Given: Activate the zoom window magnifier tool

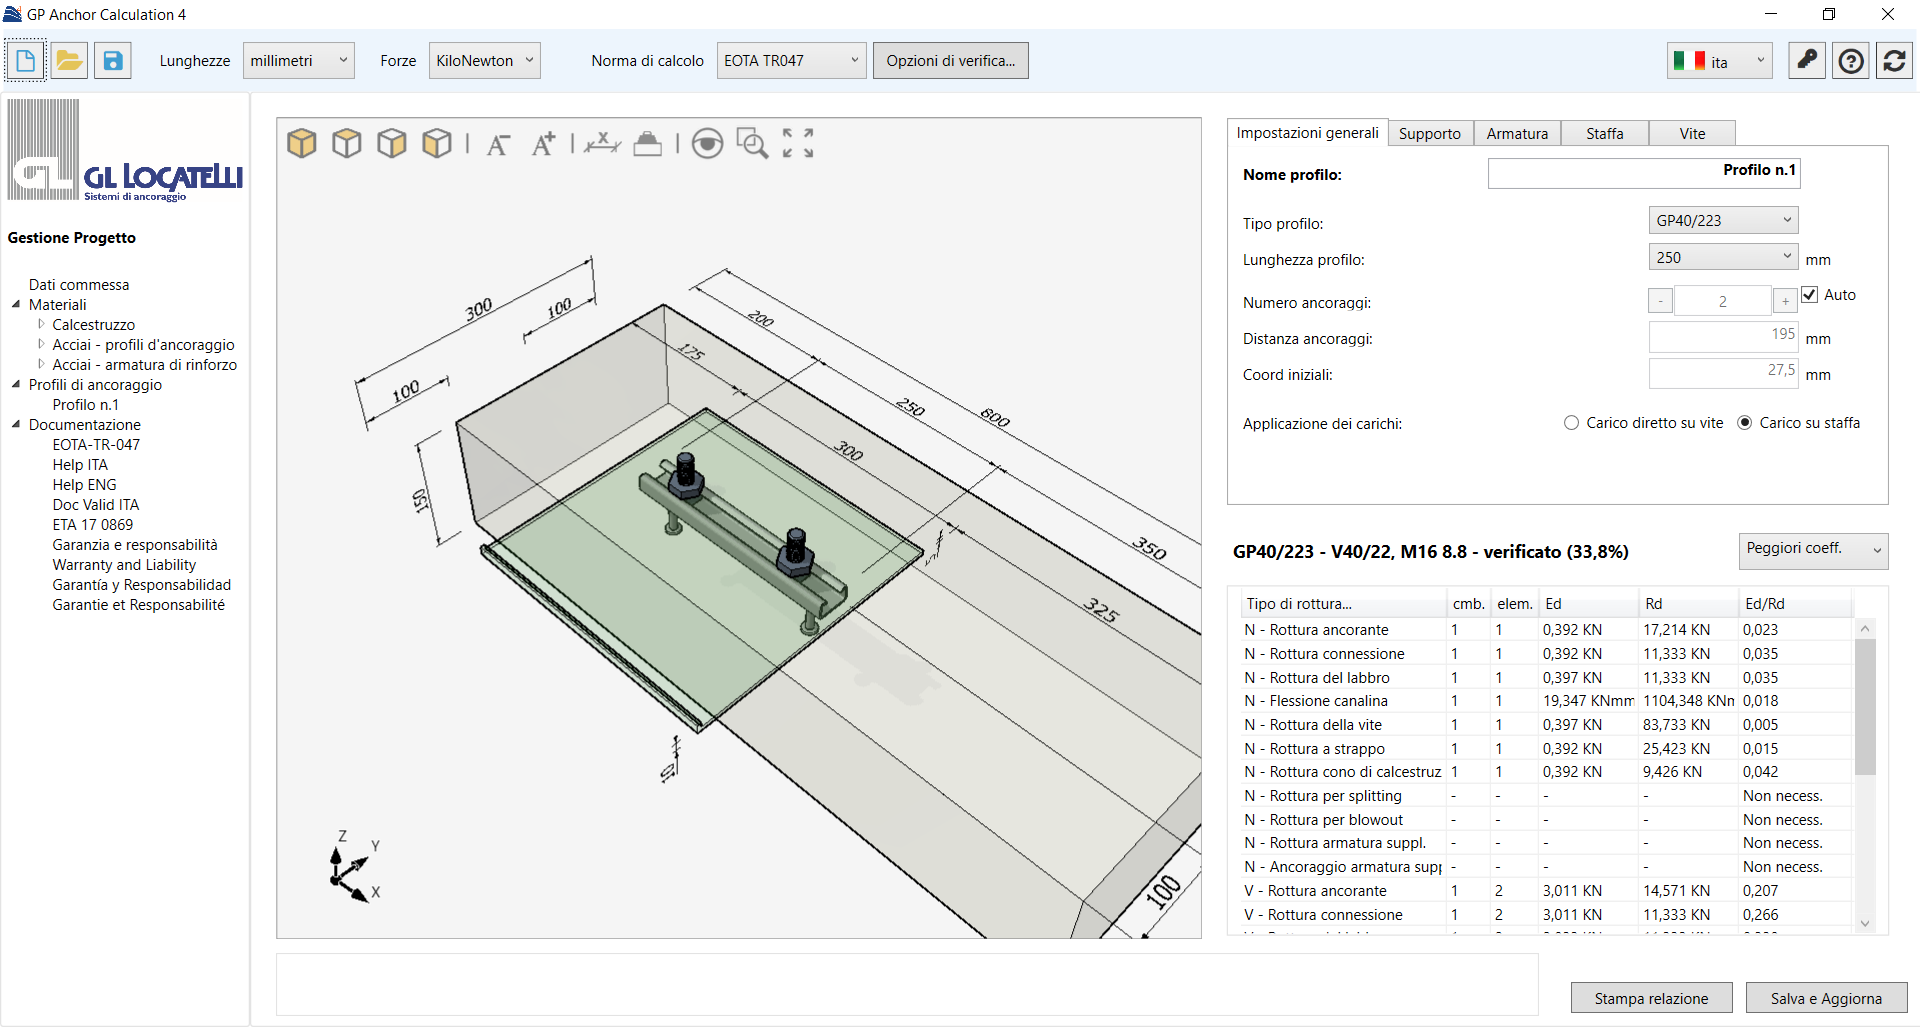Looking at the screenshot, I should click(x=752, y=144).
